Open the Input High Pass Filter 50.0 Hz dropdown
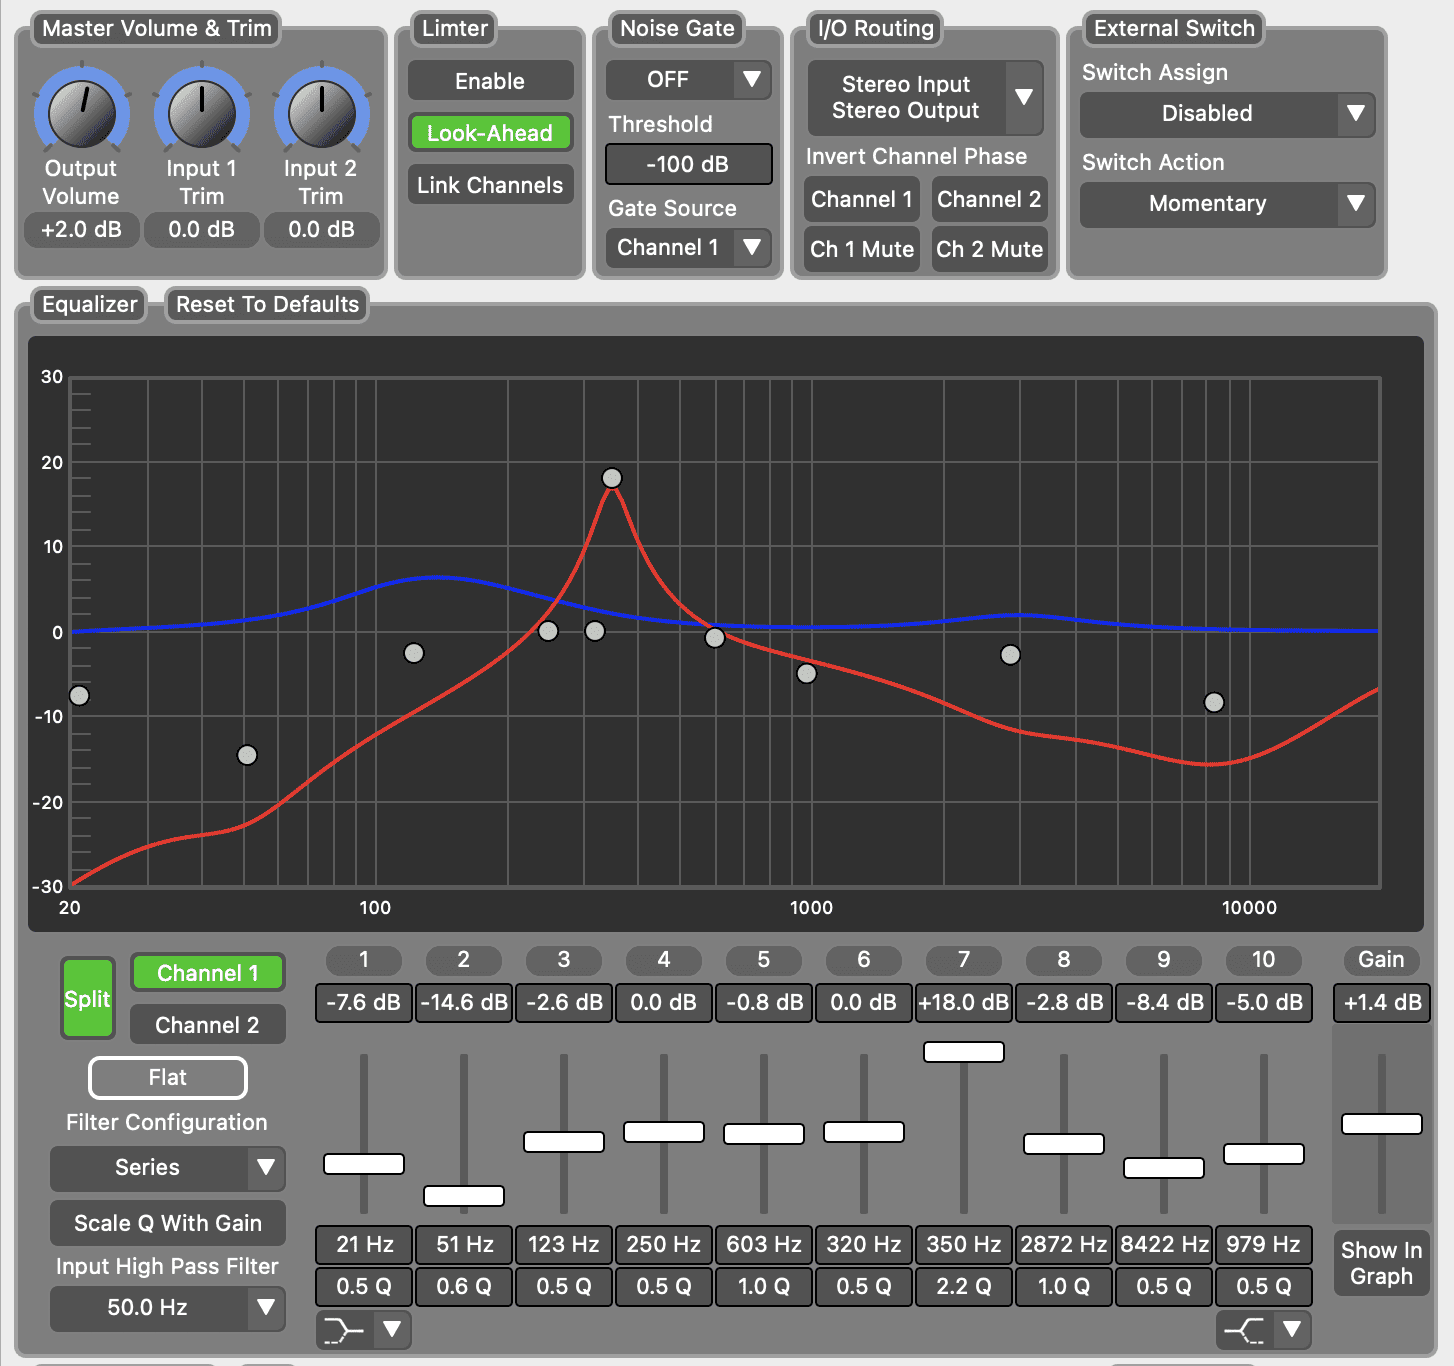Image resolution: width=1454 pixels, height=1366 pixels. pyautogui.click(x=168, y=1308)
